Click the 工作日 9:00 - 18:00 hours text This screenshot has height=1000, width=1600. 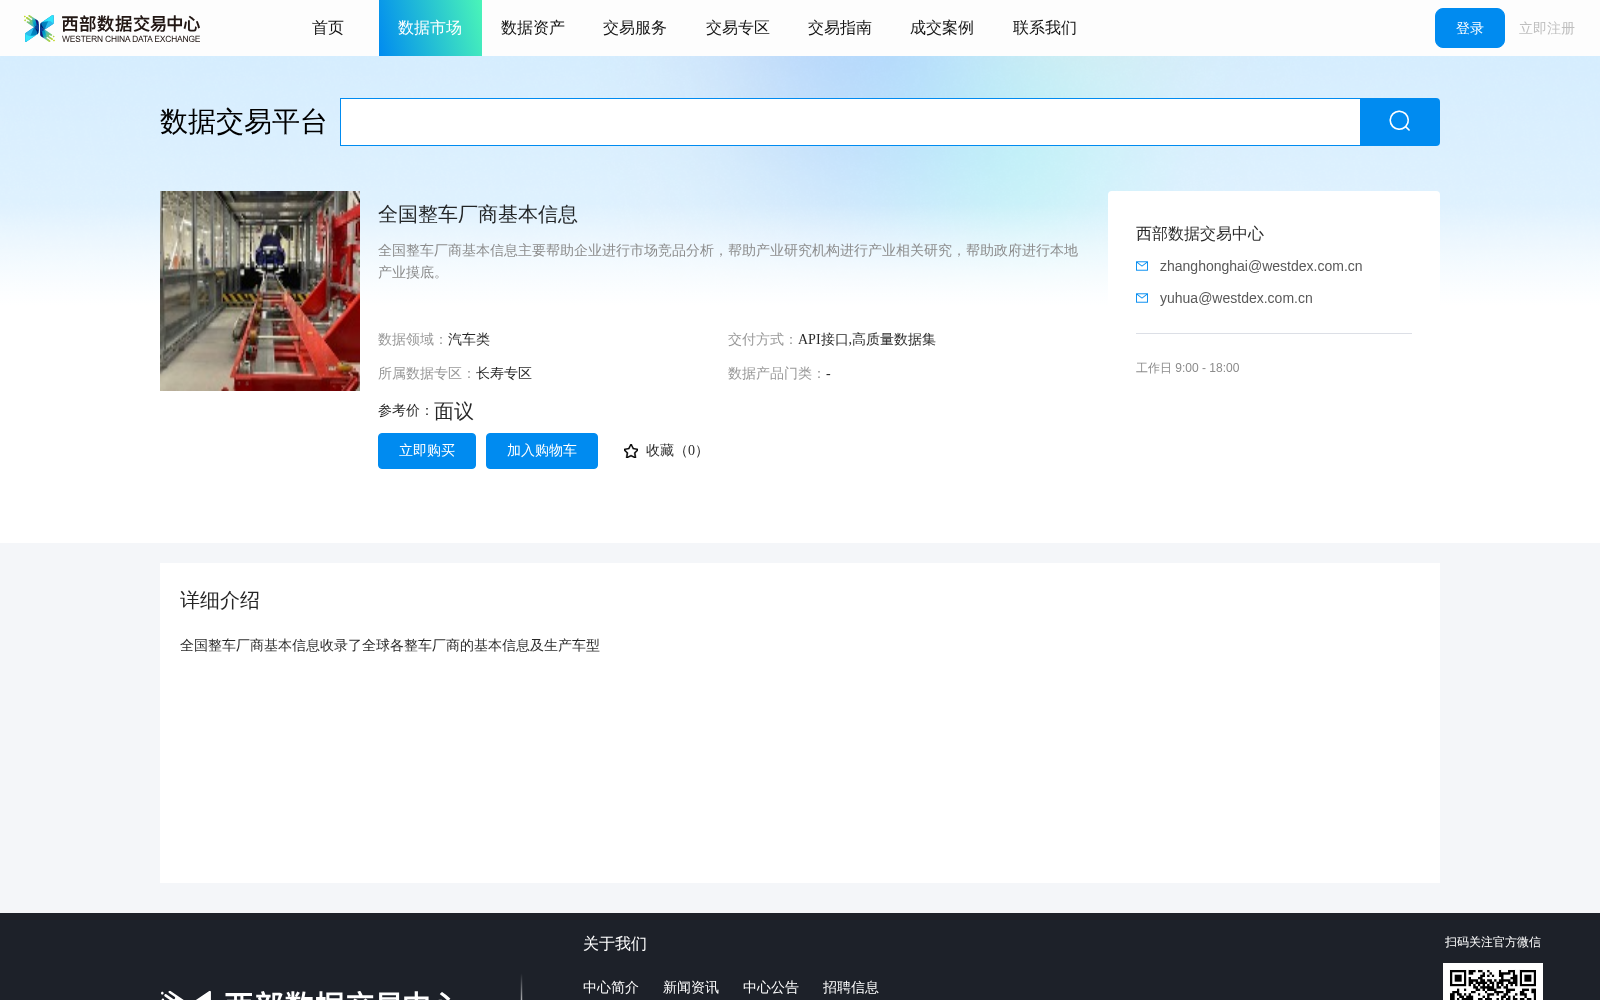click(x=1188, y=368)
